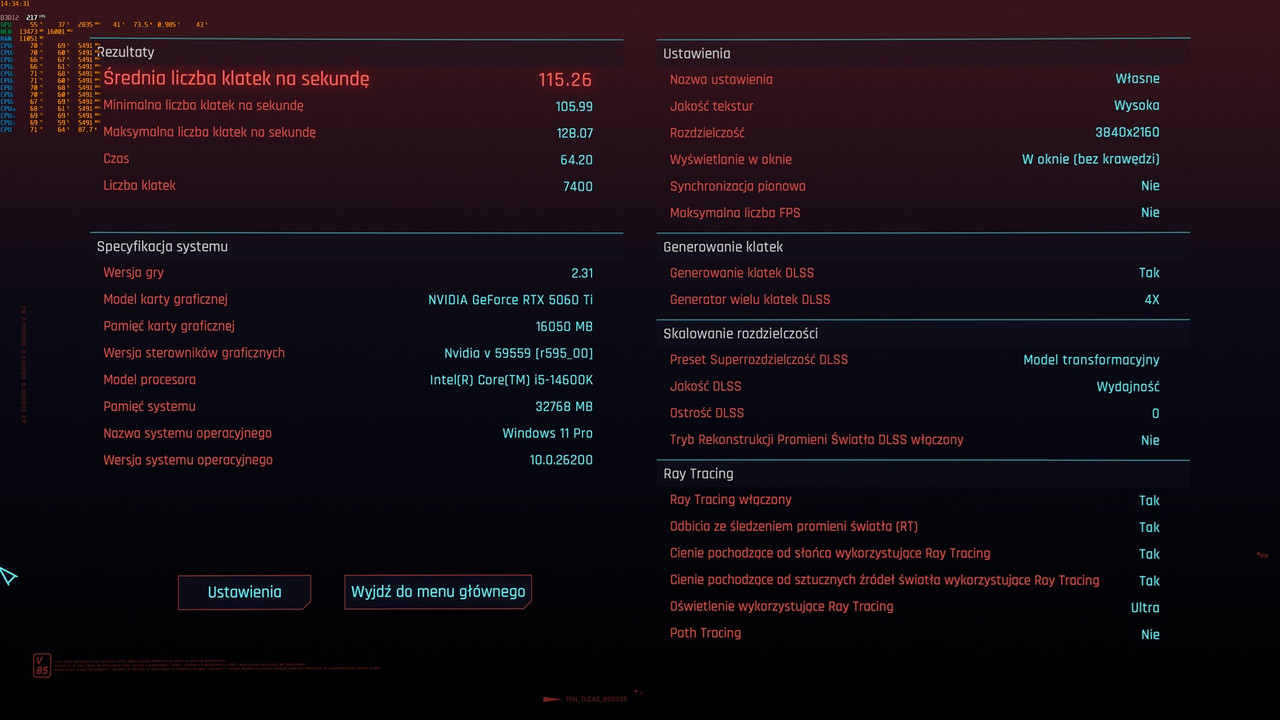Select GPU memory value 16050 MB

(564, 327)
